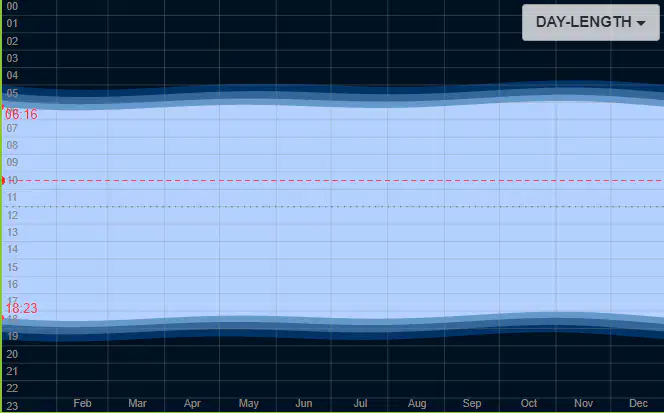Open the DAY-LENGTH dropdown

591,22
